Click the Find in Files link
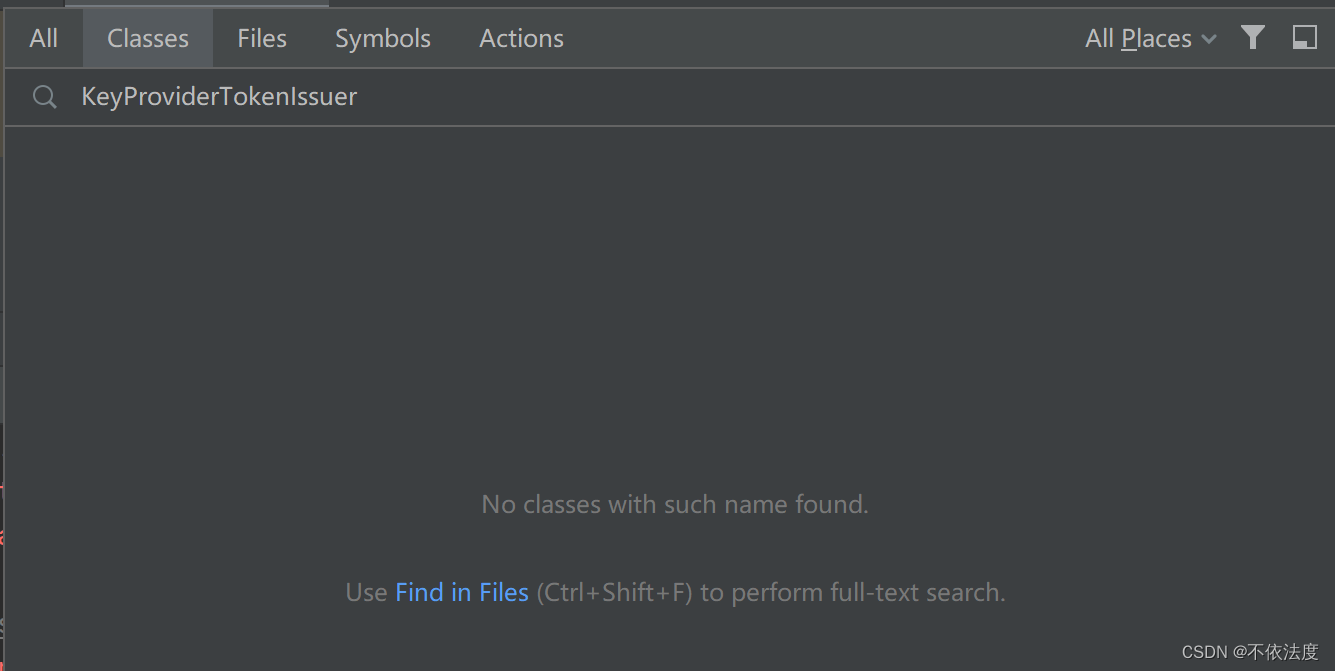The height and width of the screenshot is (671, 1335). [462, 592]
